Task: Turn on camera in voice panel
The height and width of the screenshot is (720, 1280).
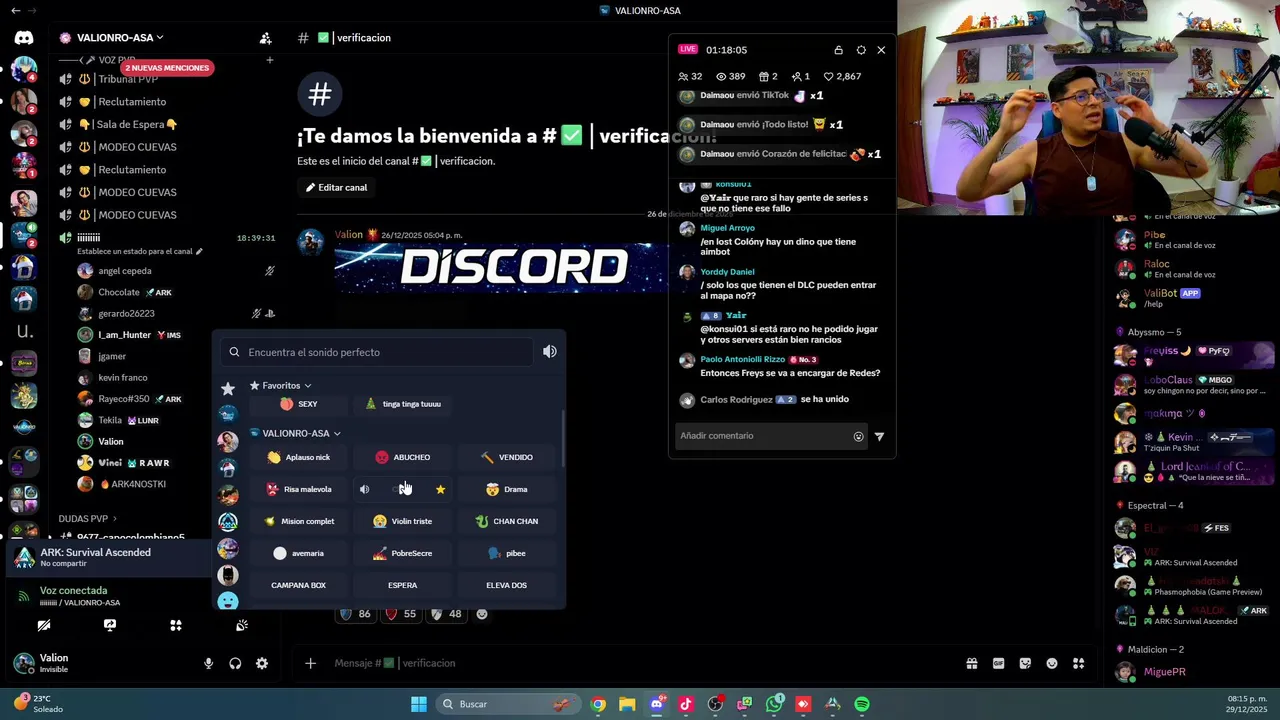Action: coord(44,625)
